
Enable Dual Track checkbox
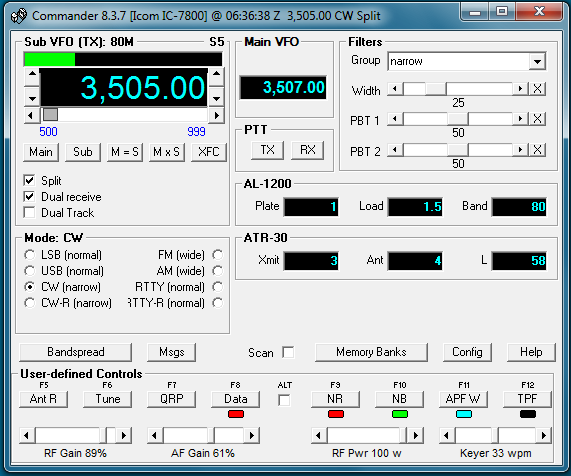tap(29, 212)
